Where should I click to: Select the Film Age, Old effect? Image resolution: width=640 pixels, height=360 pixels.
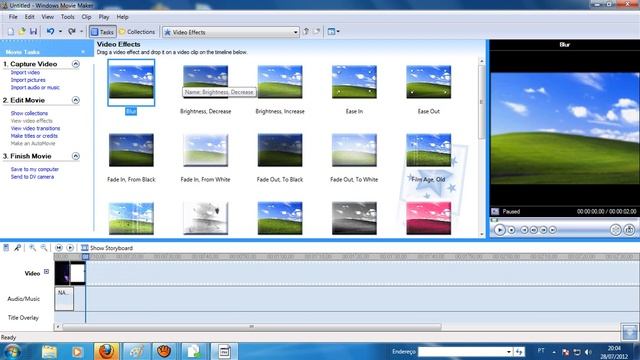pos(429,150)
